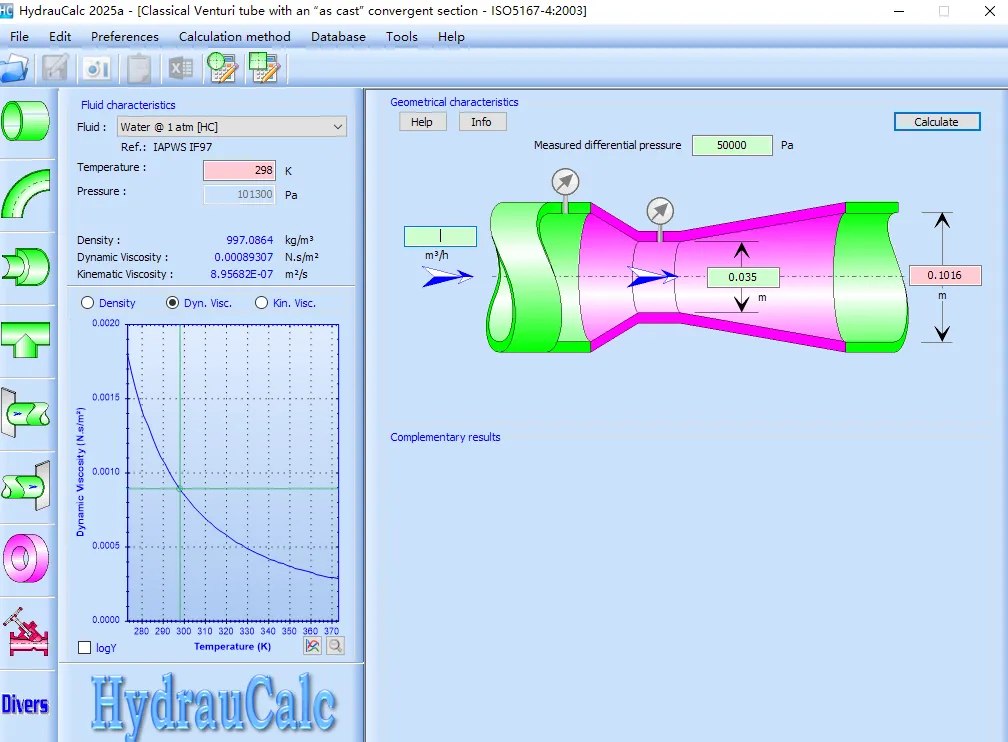Click the graph curve options icon
Viewport: 1008px width, 742px height.
click(x=312, y=646)
